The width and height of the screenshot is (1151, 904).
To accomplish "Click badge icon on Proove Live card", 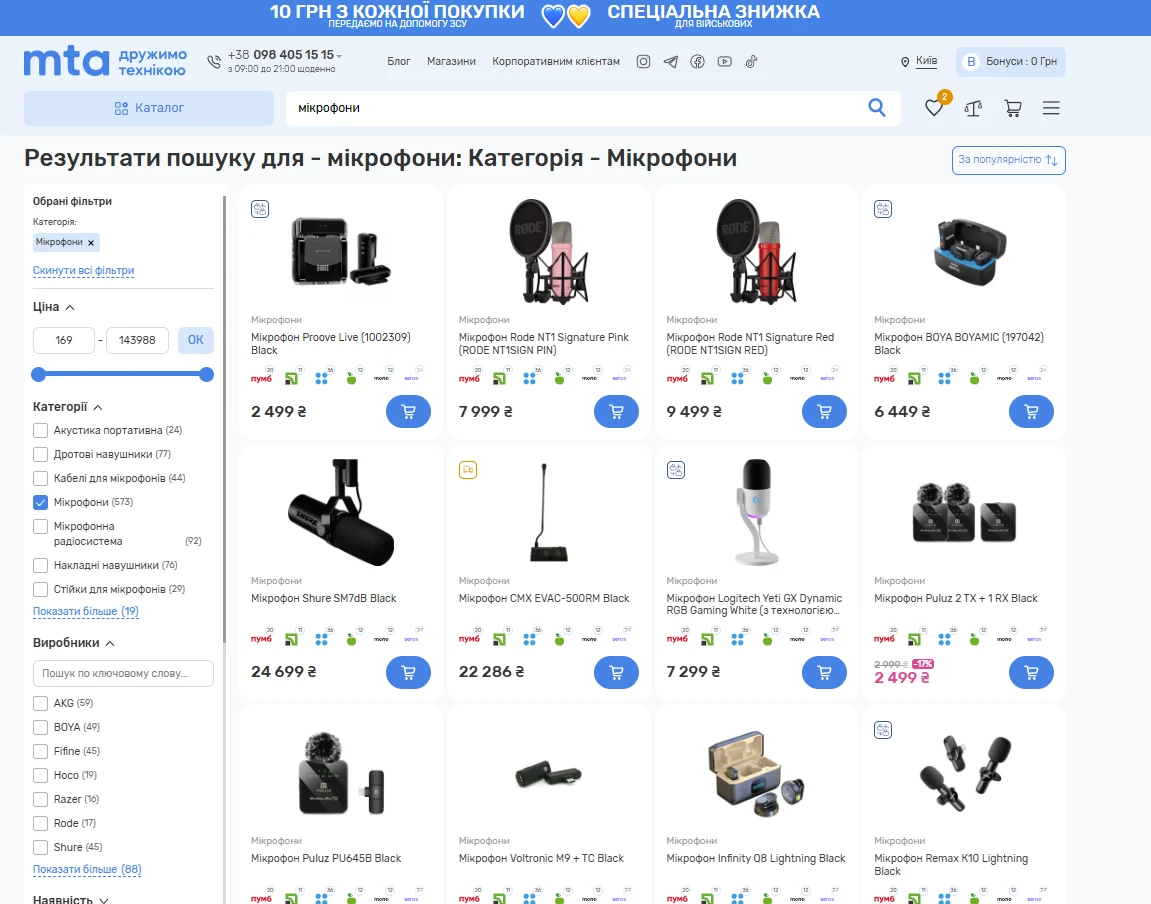I will coord(260,209).
